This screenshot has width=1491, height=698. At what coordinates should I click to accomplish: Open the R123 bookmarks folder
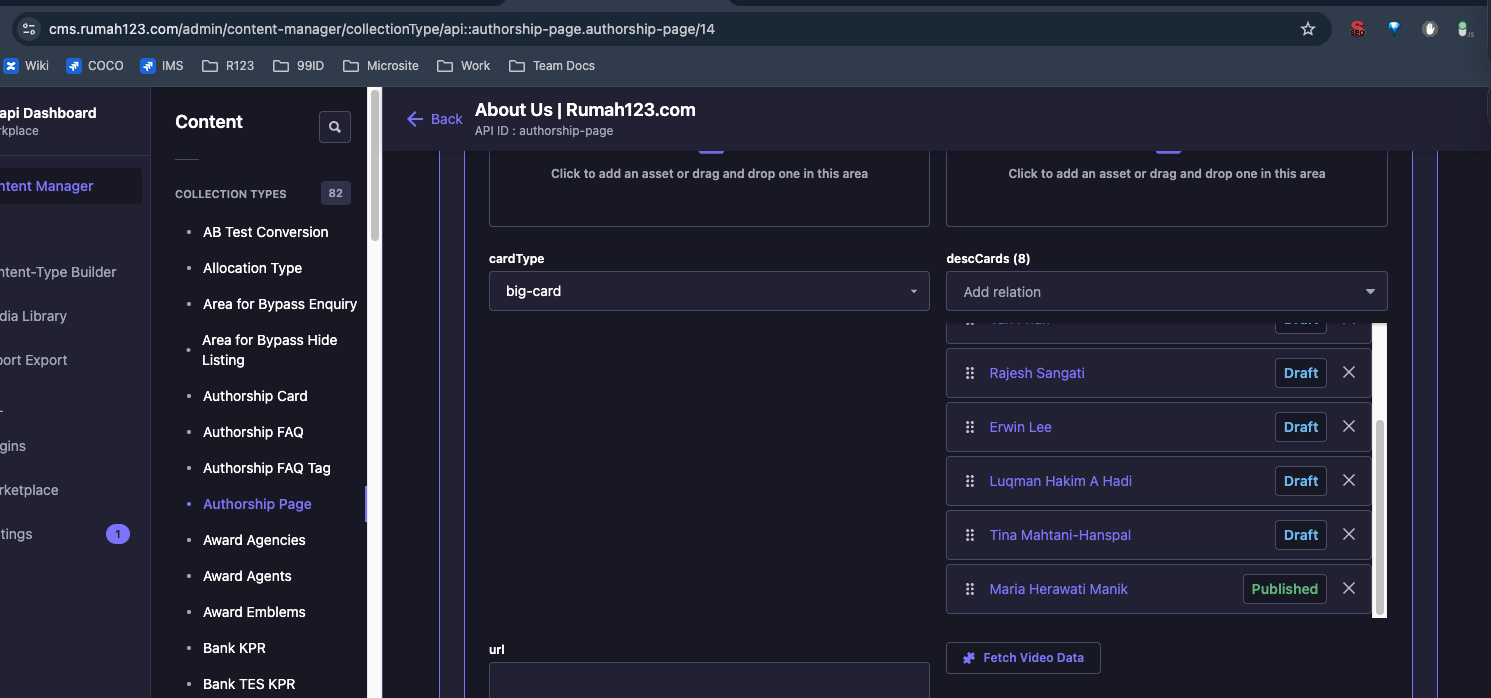click(228, 66)
